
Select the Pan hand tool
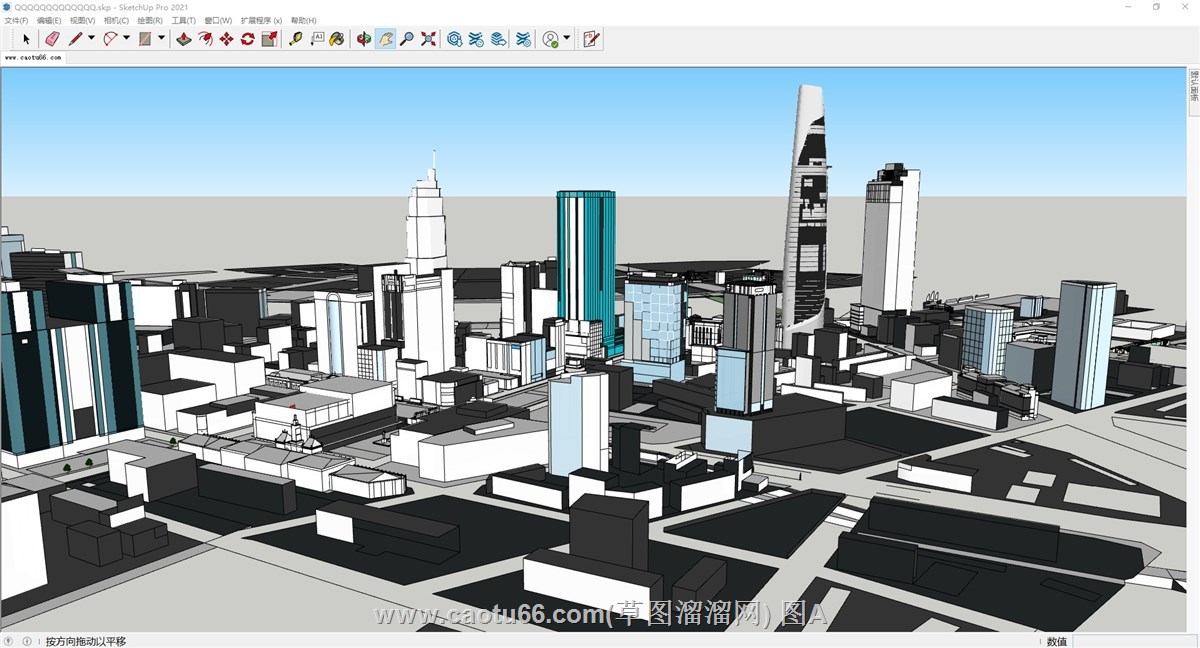point(385,39)
